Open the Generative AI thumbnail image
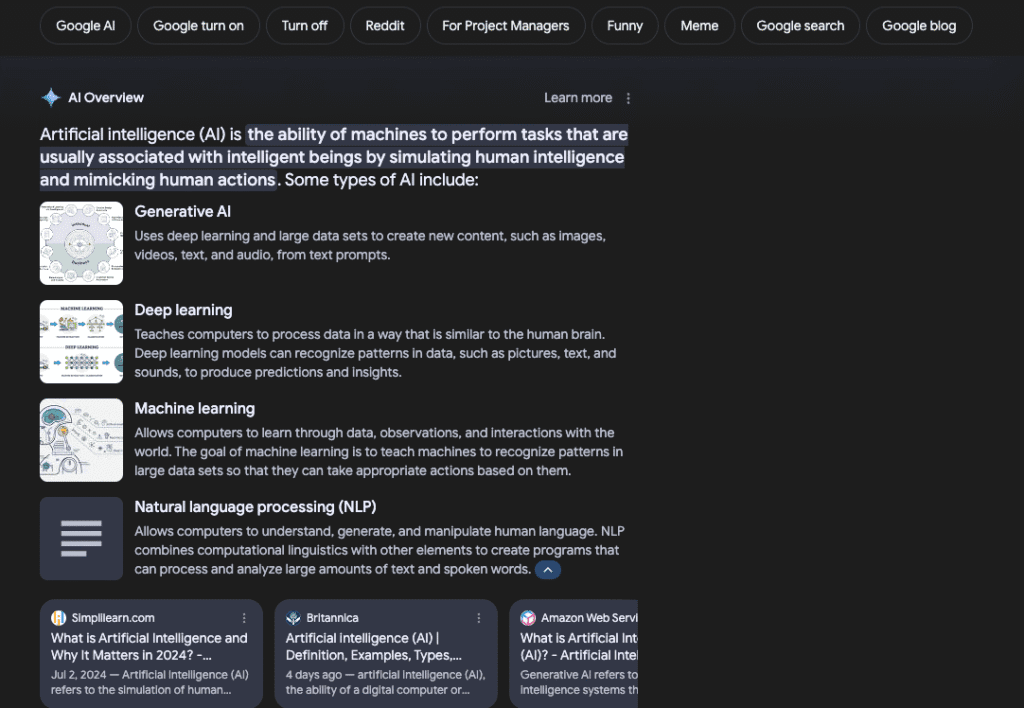 coord(81,243)
